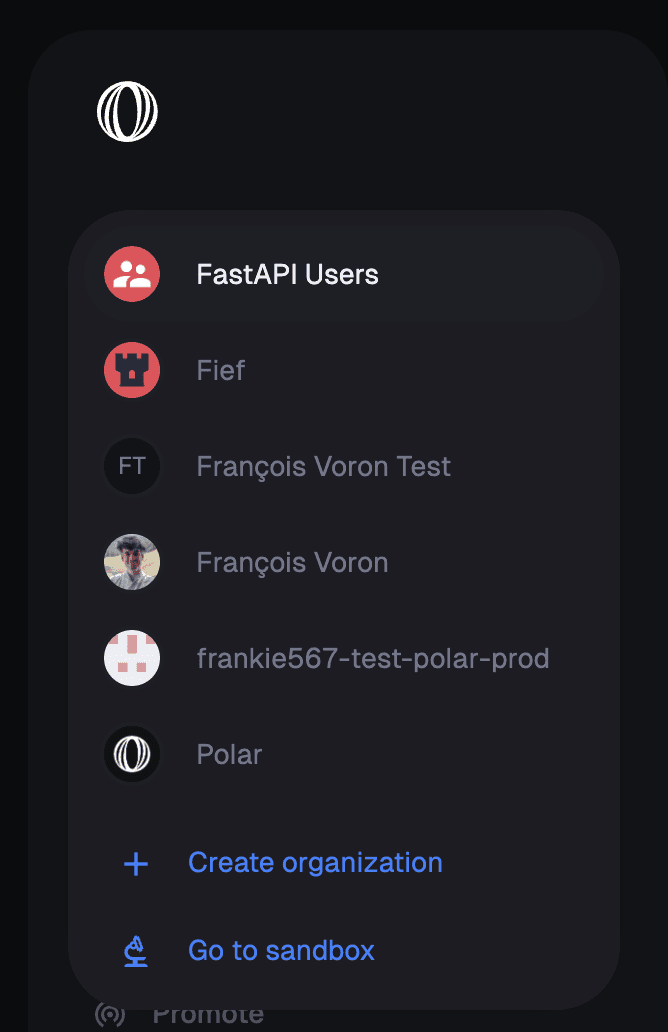Click the plus icon beside Create organization
The width and height of the screenshot is (668, 1032).
click(x=136, y=864)
